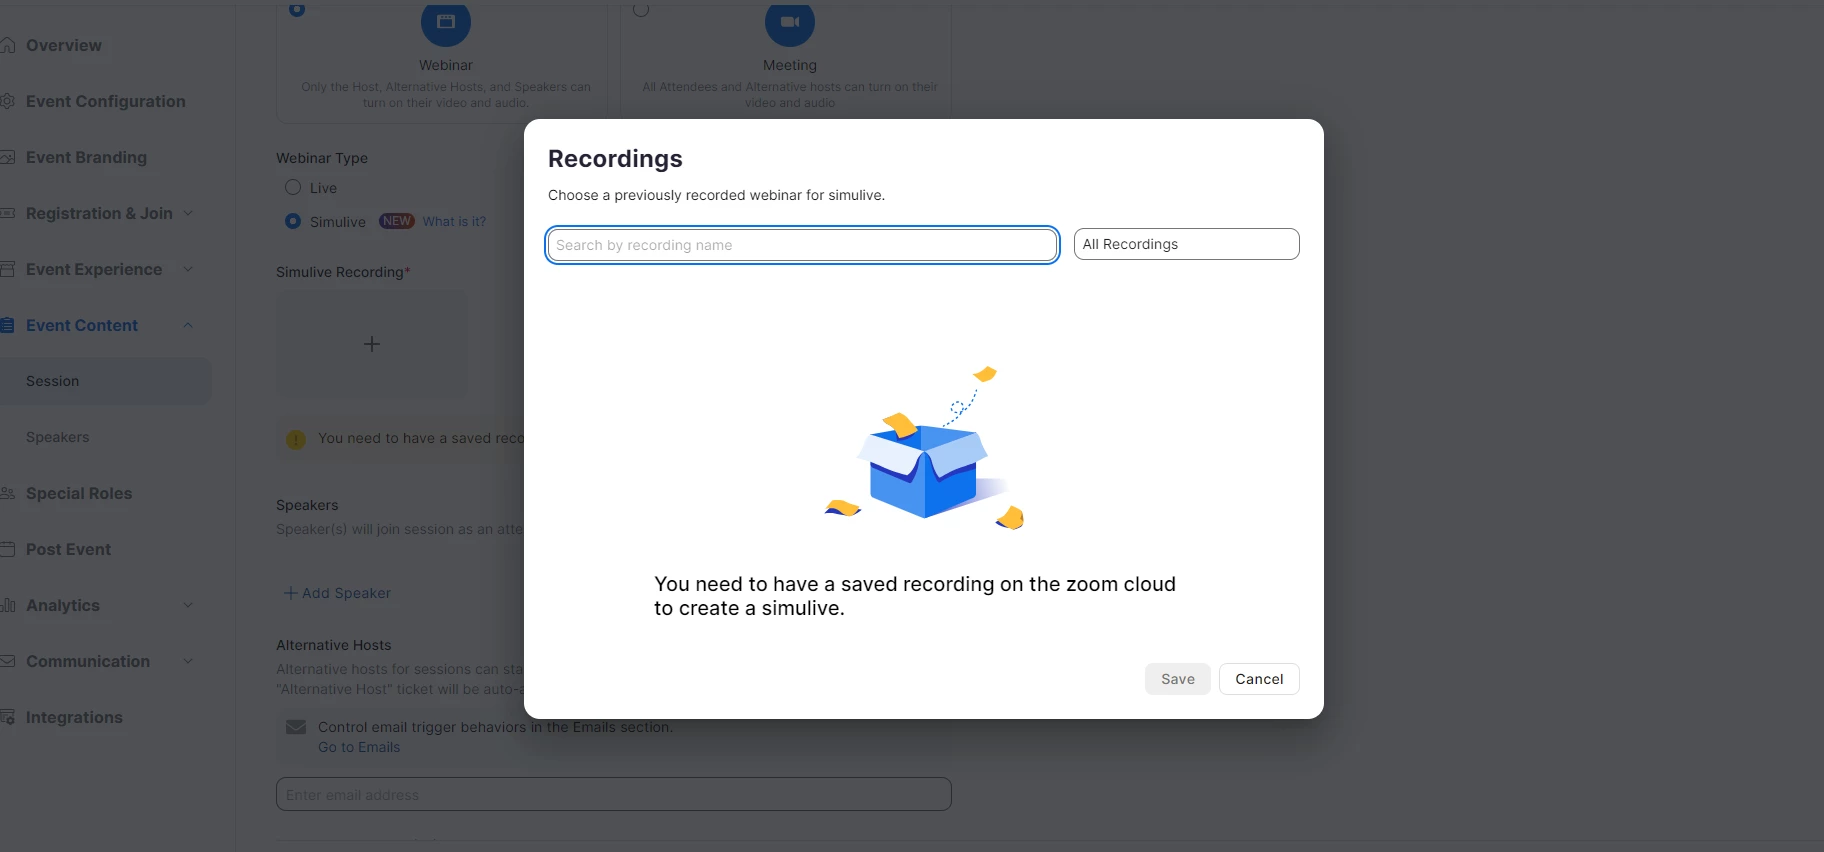Viewport: 1824px width, 852px height.
Task: Click the plus icon to add simulive recording
Action: point(372,344)
